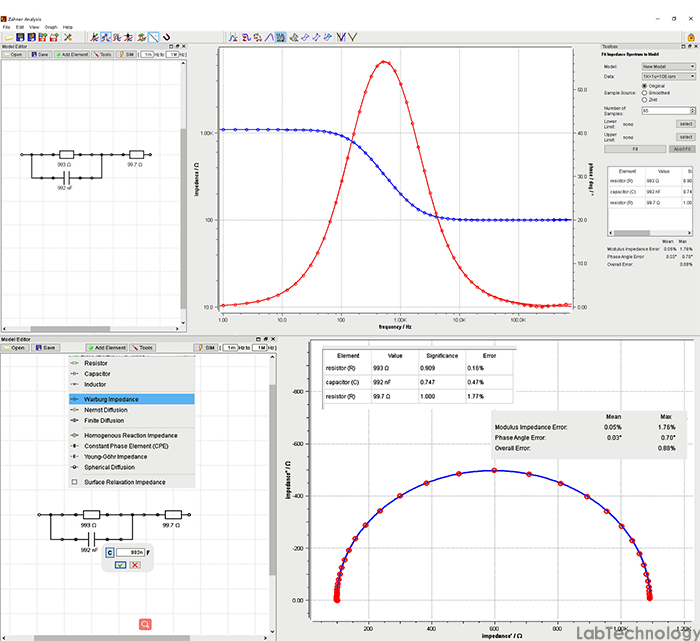Screen dimensions: 700x641
Task: Open the File menu
Action: pos(6,27)
